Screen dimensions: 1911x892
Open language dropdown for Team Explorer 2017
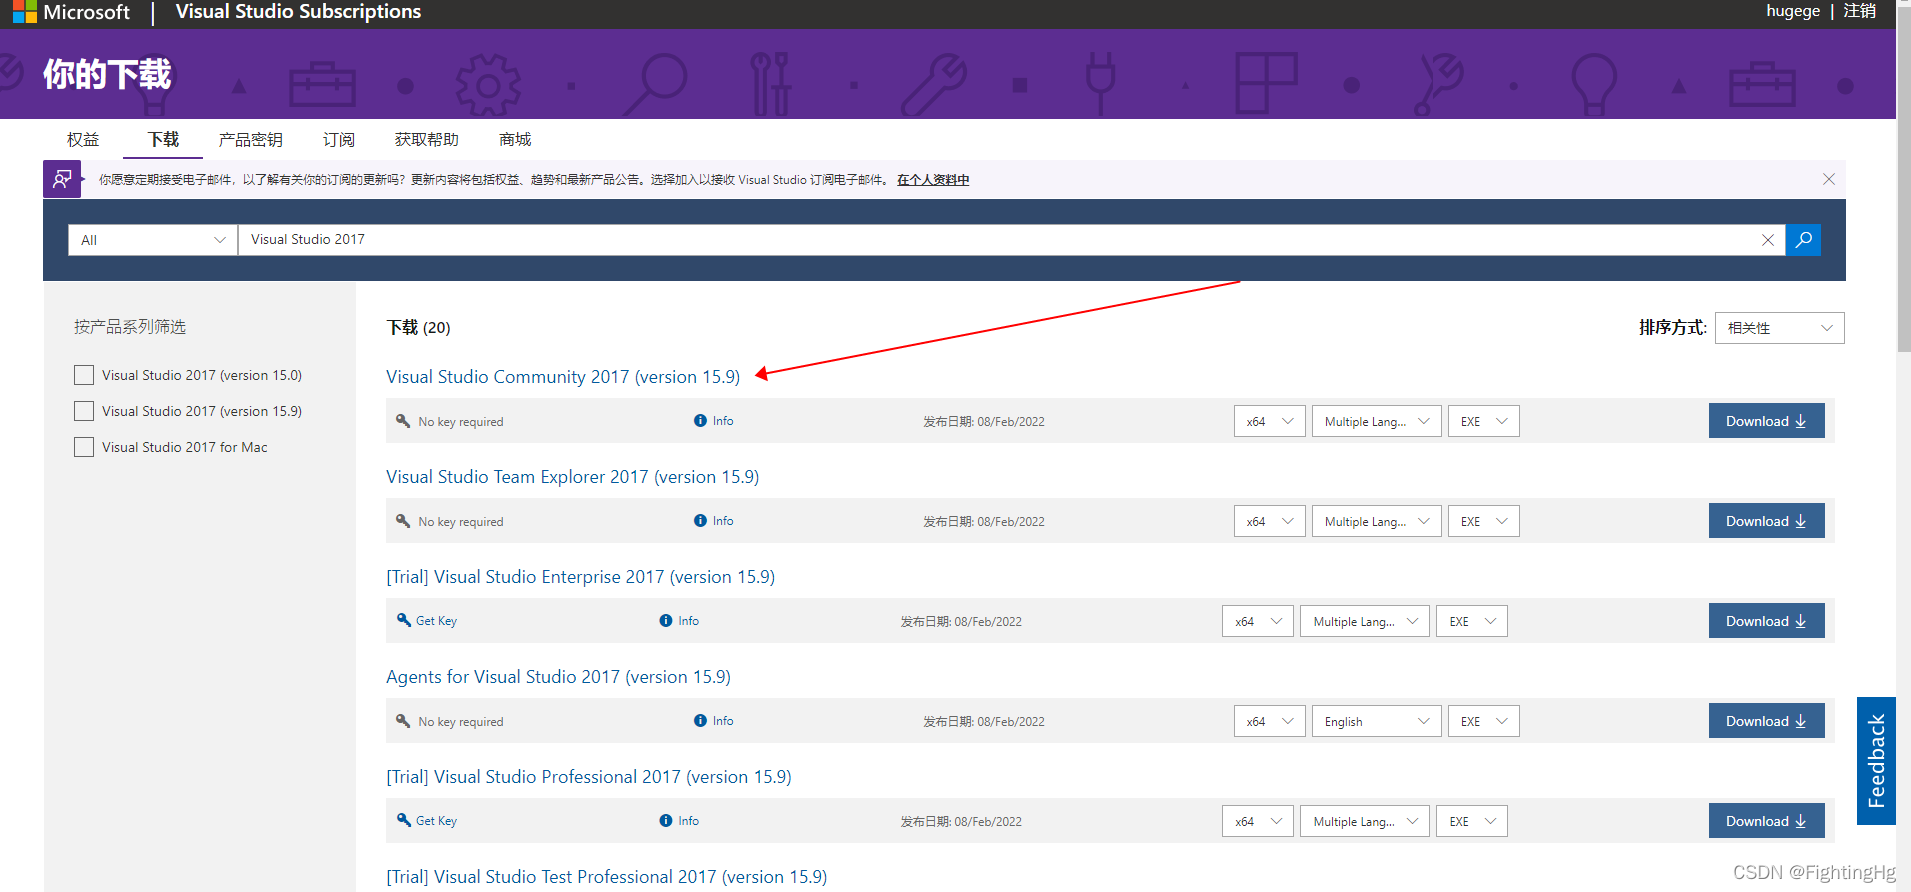1376,521
